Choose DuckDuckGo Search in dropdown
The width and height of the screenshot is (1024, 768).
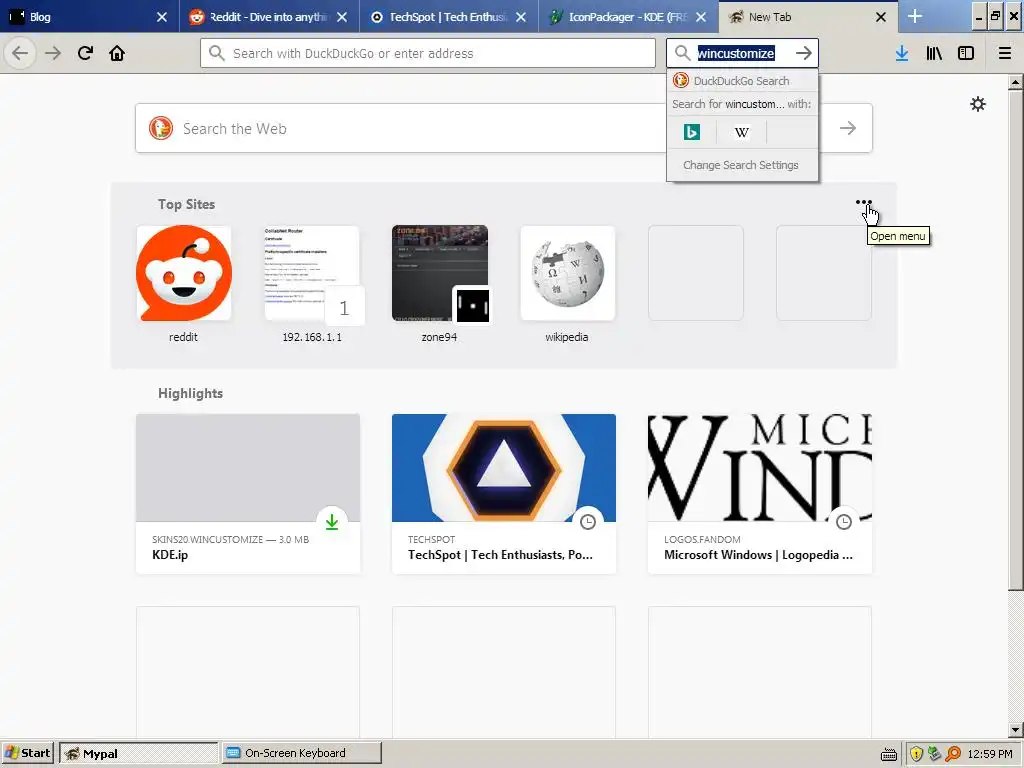pyautogui.click(x=742, y=80)
